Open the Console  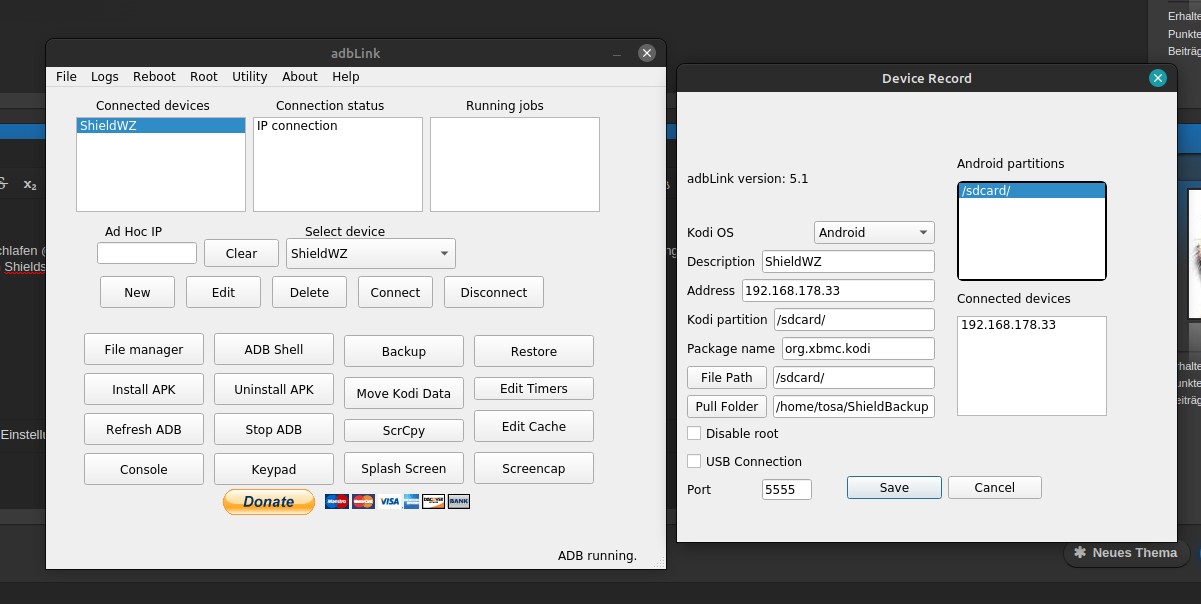click(x=144, y=469)
